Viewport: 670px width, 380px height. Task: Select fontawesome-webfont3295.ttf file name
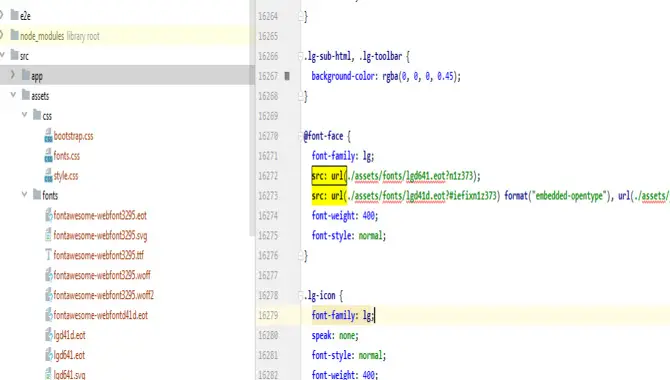point(99,255)
